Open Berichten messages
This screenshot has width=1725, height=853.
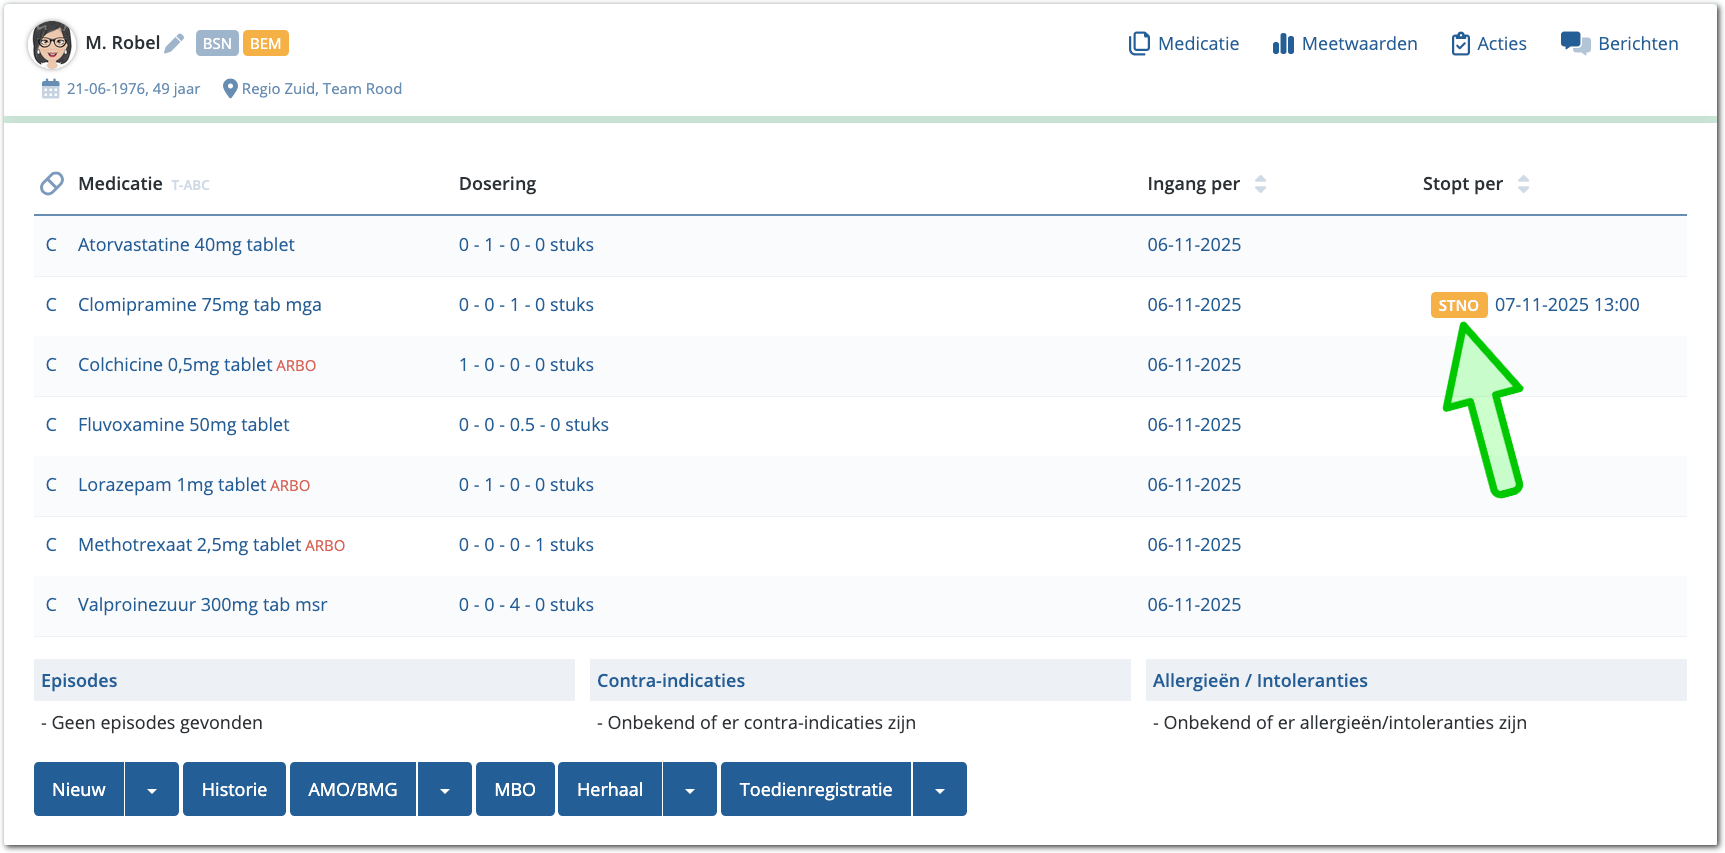pyautogui.click(x=1620, y=44)
